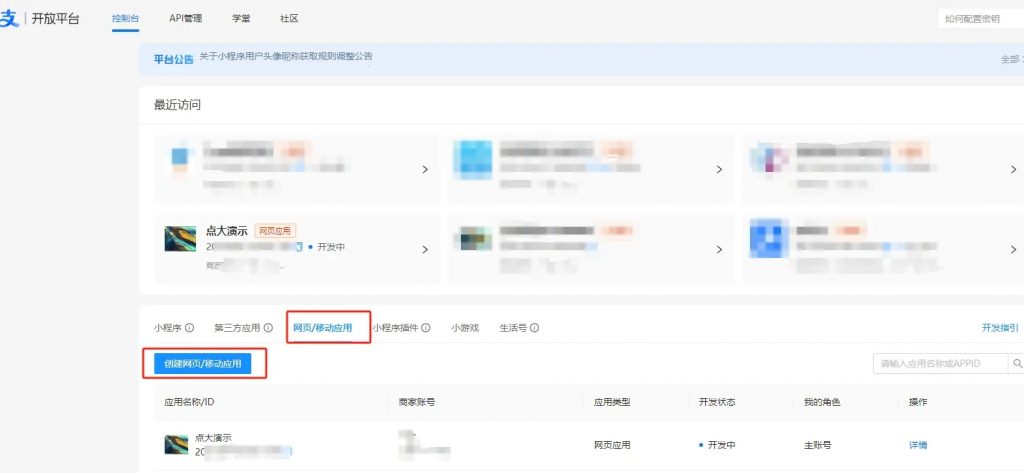Click the info icon beside 小程序插件

426,328
